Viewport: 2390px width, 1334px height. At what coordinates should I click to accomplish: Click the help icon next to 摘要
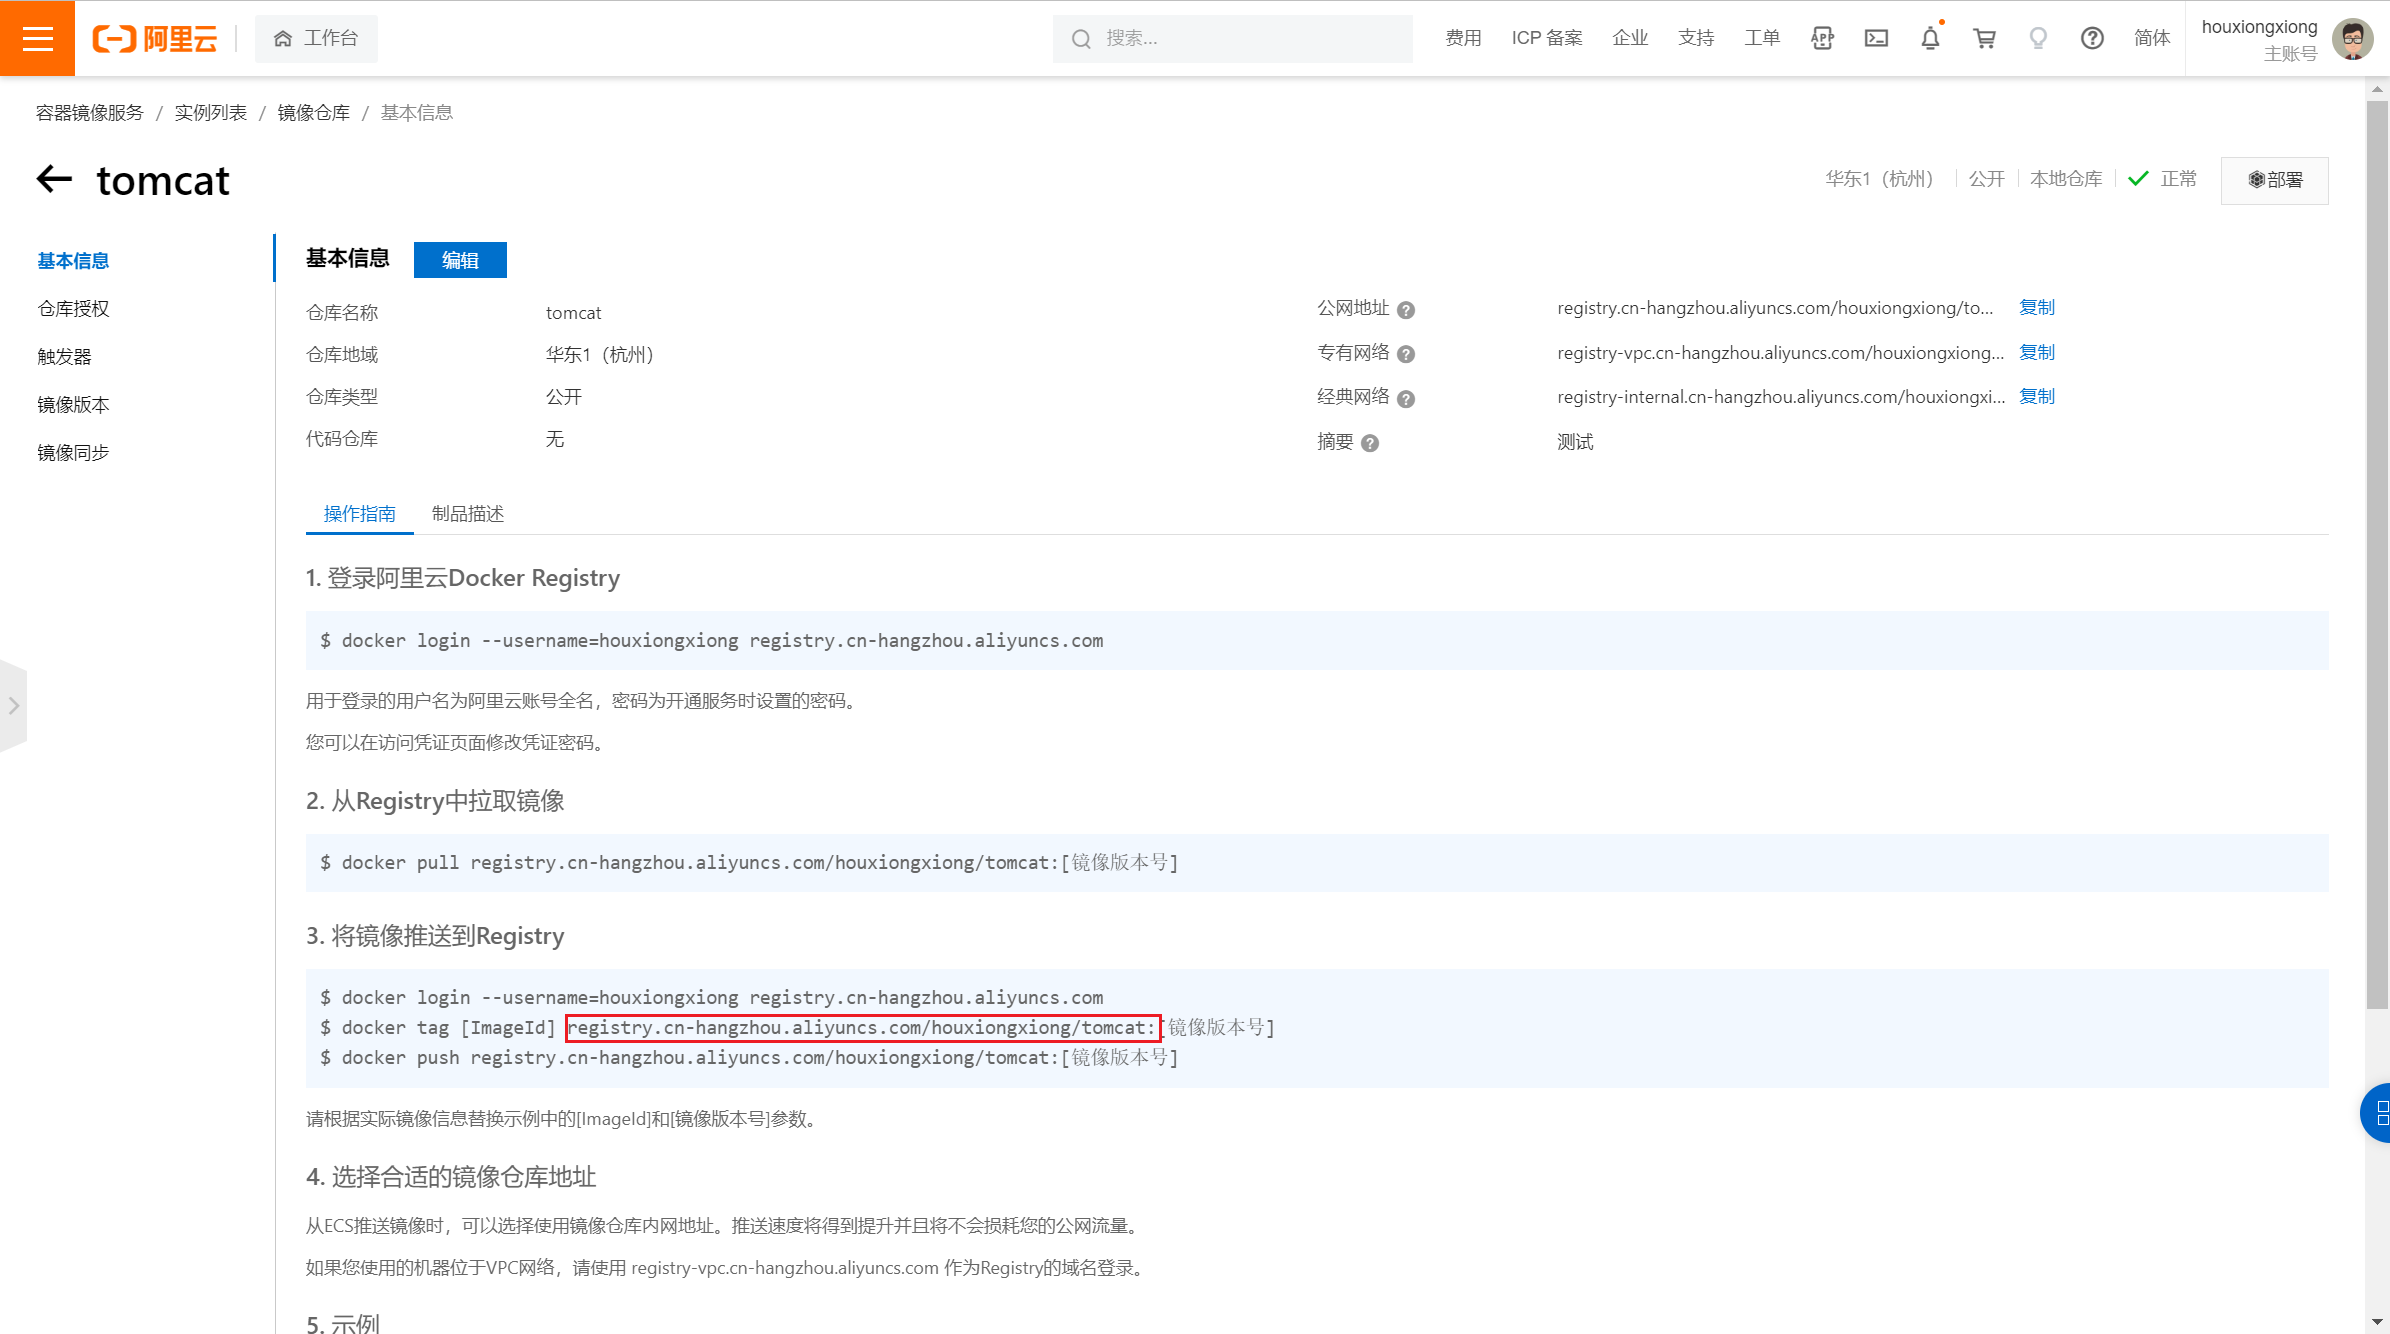point(1370,443)
